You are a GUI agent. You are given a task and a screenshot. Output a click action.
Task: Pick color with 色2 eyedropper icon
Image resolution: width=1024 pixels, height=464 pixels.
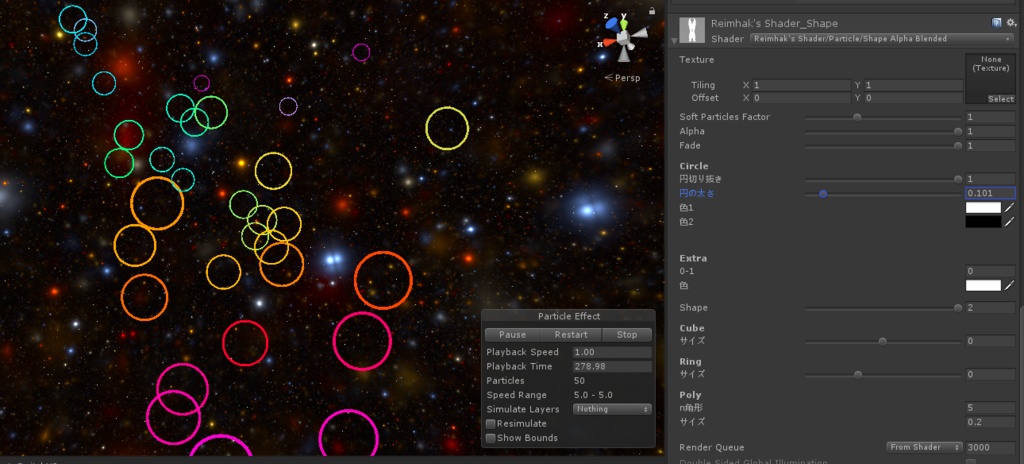pyautogui.click(x=1010, y=222)
